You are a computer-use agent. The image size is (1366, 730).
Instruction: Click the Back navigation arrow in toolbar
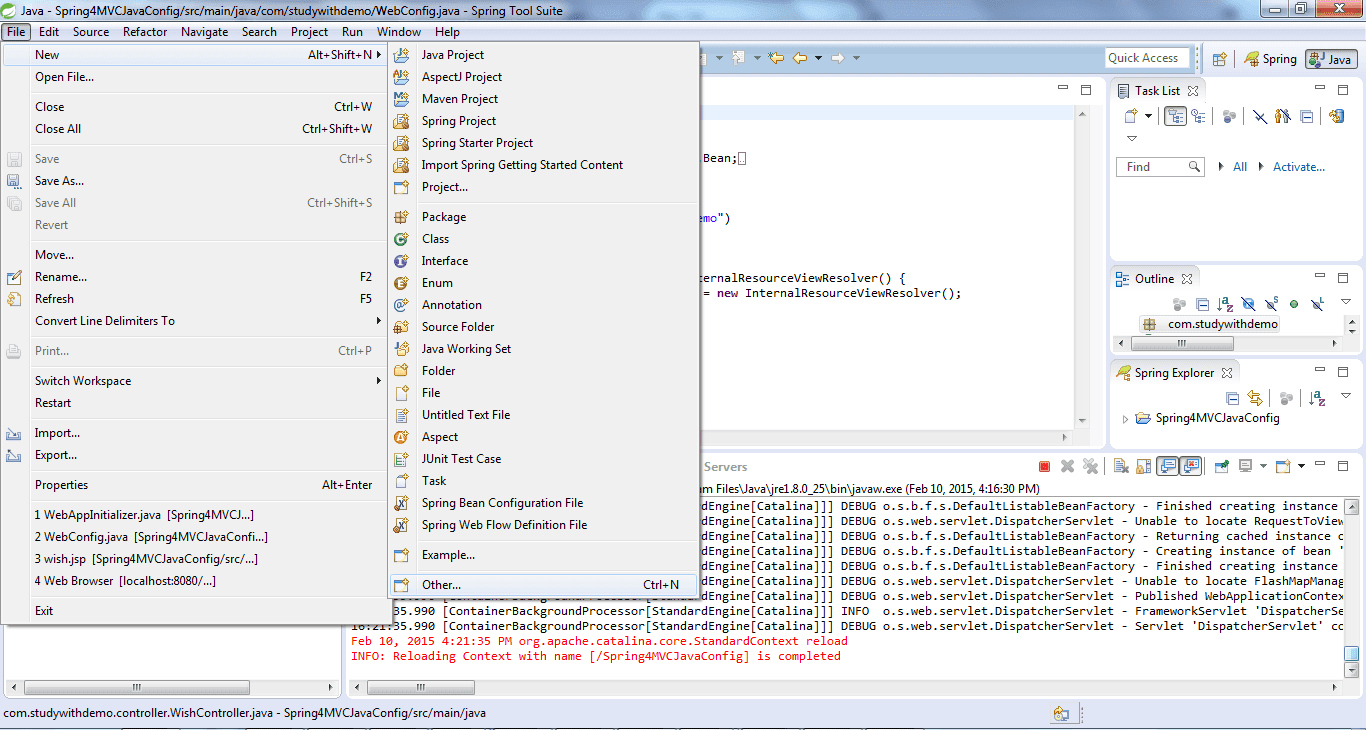(x=800, y=58)
